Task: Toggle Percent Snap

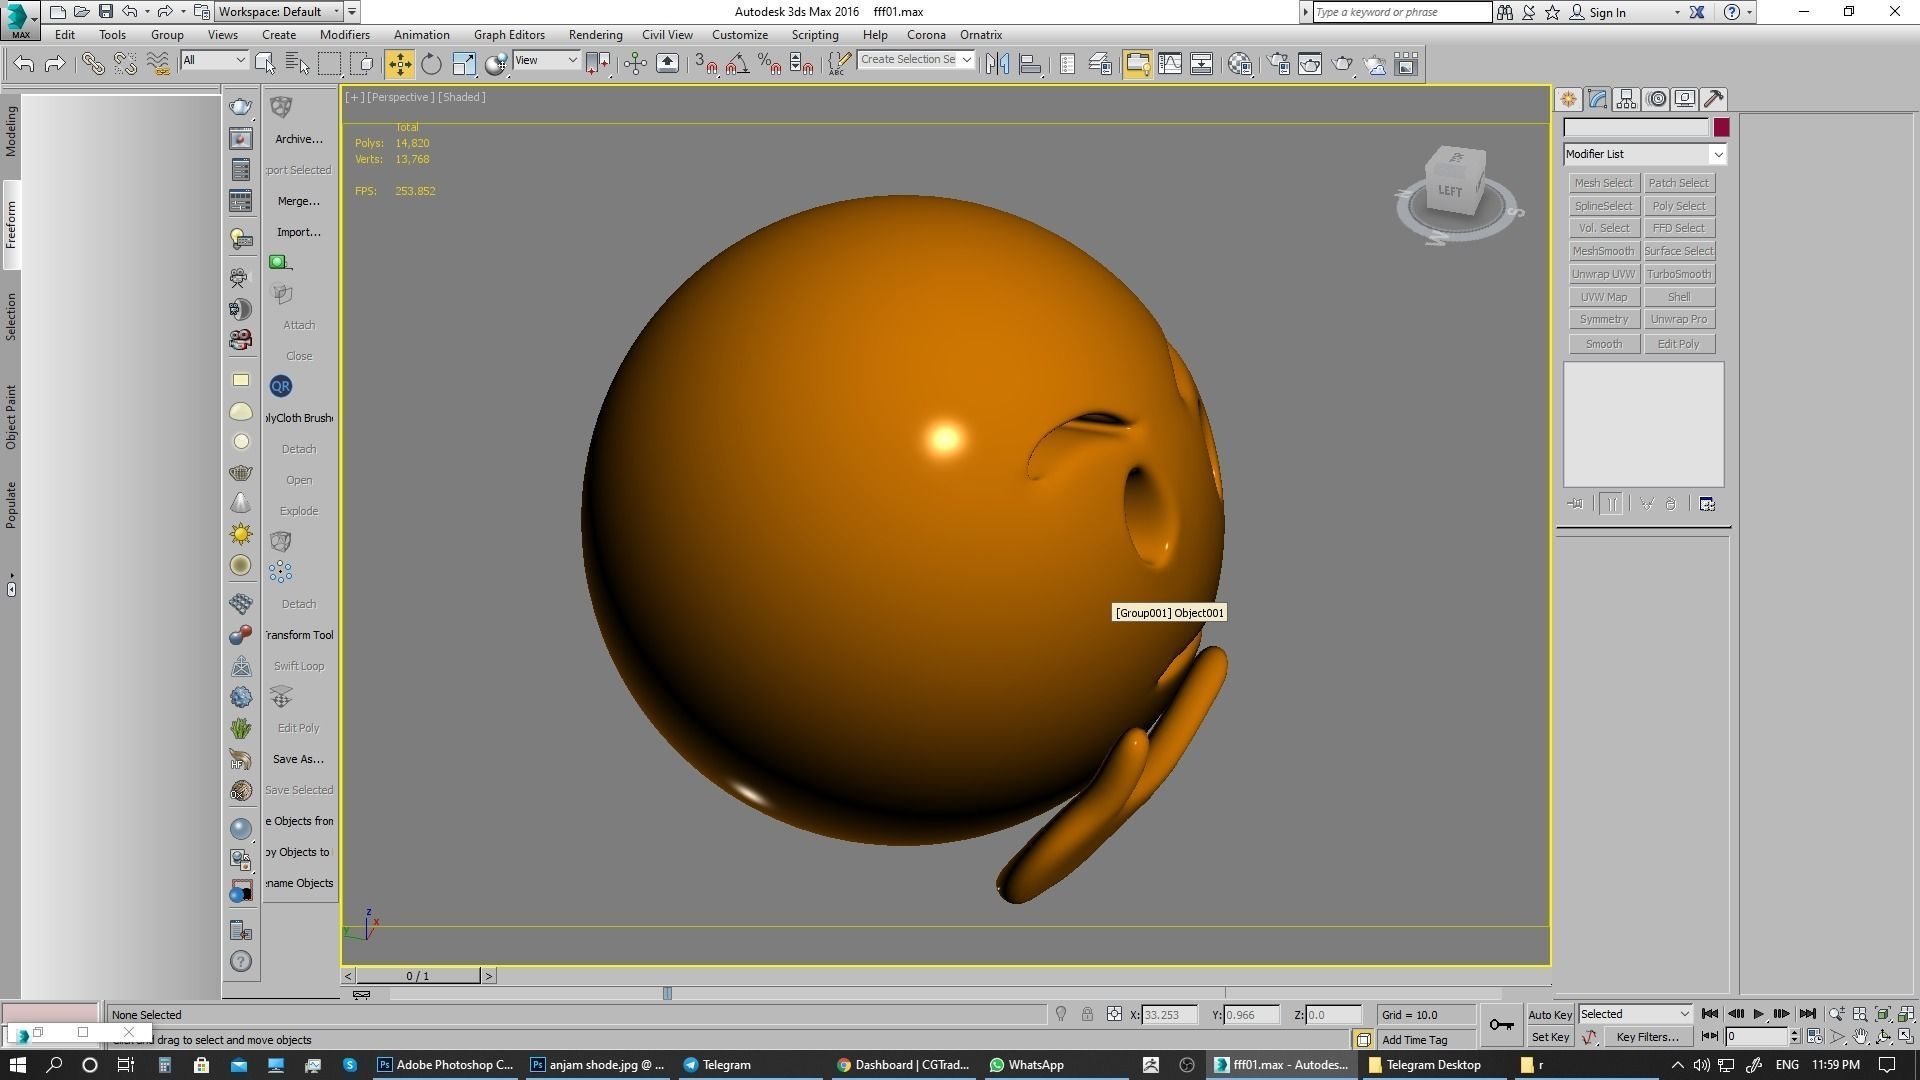Action: click(770, 64)
